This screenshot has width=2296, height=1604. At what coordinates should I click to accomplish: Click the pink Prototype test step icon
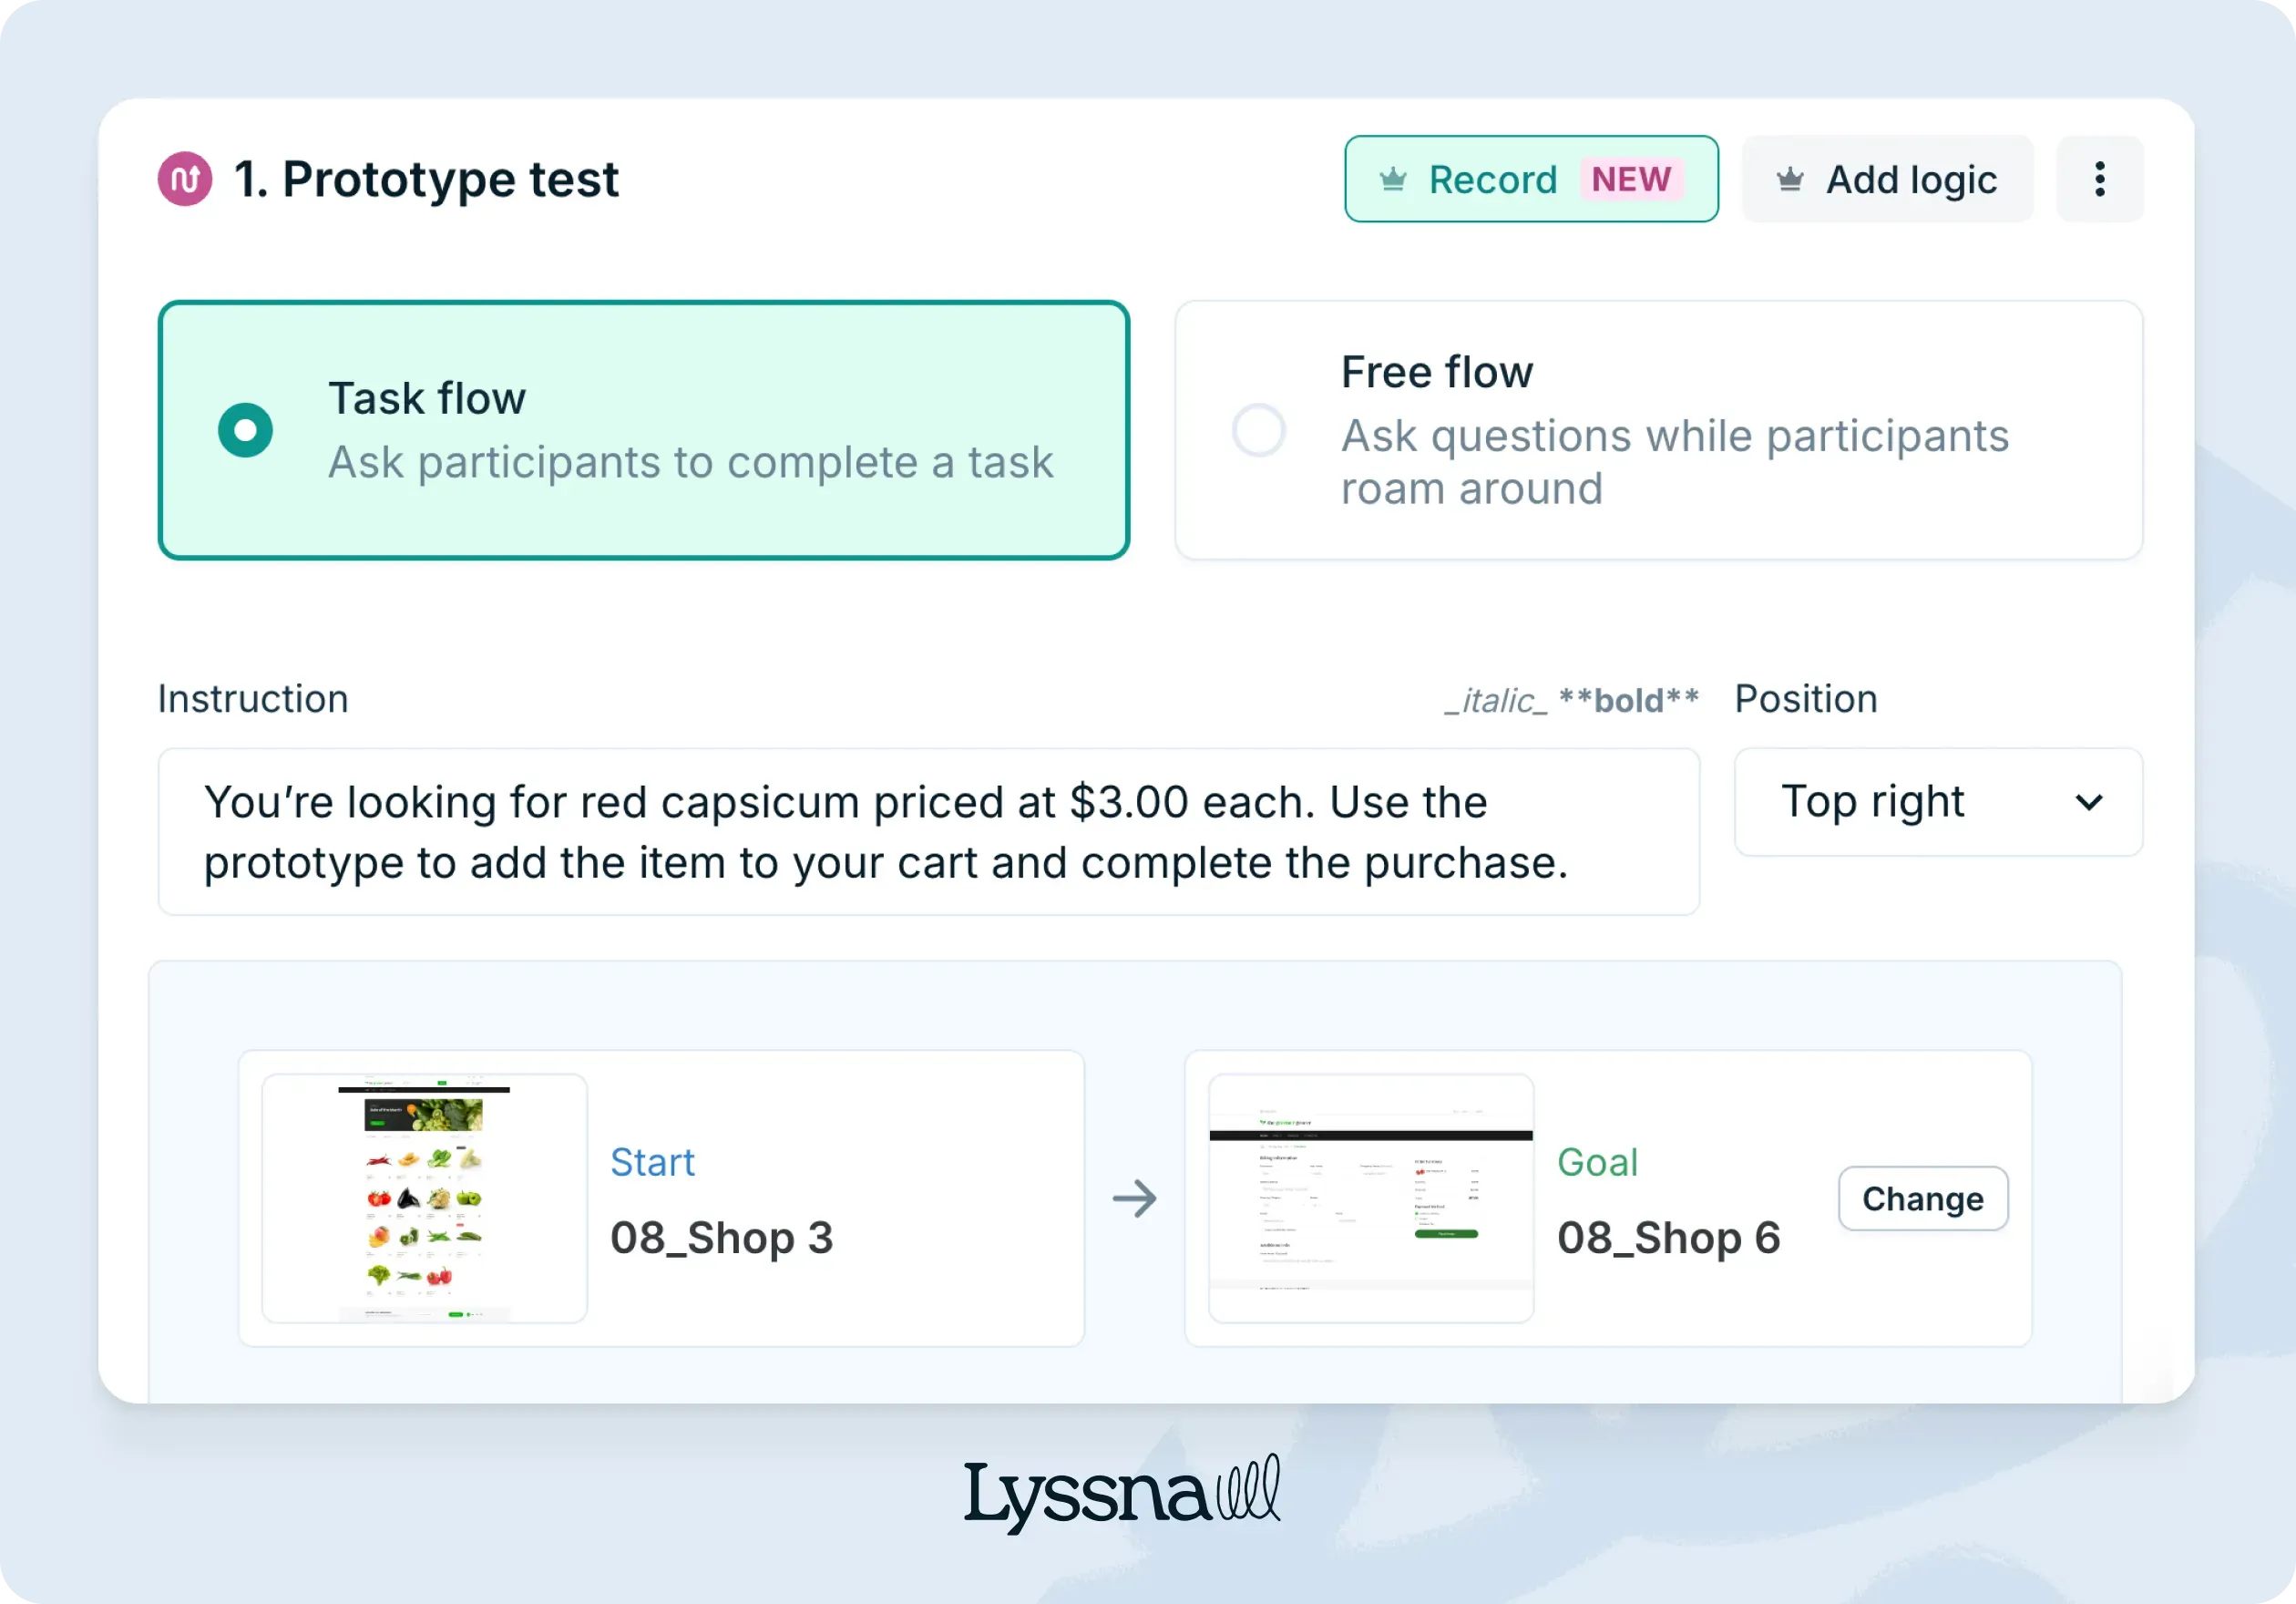tap(184, 178)
